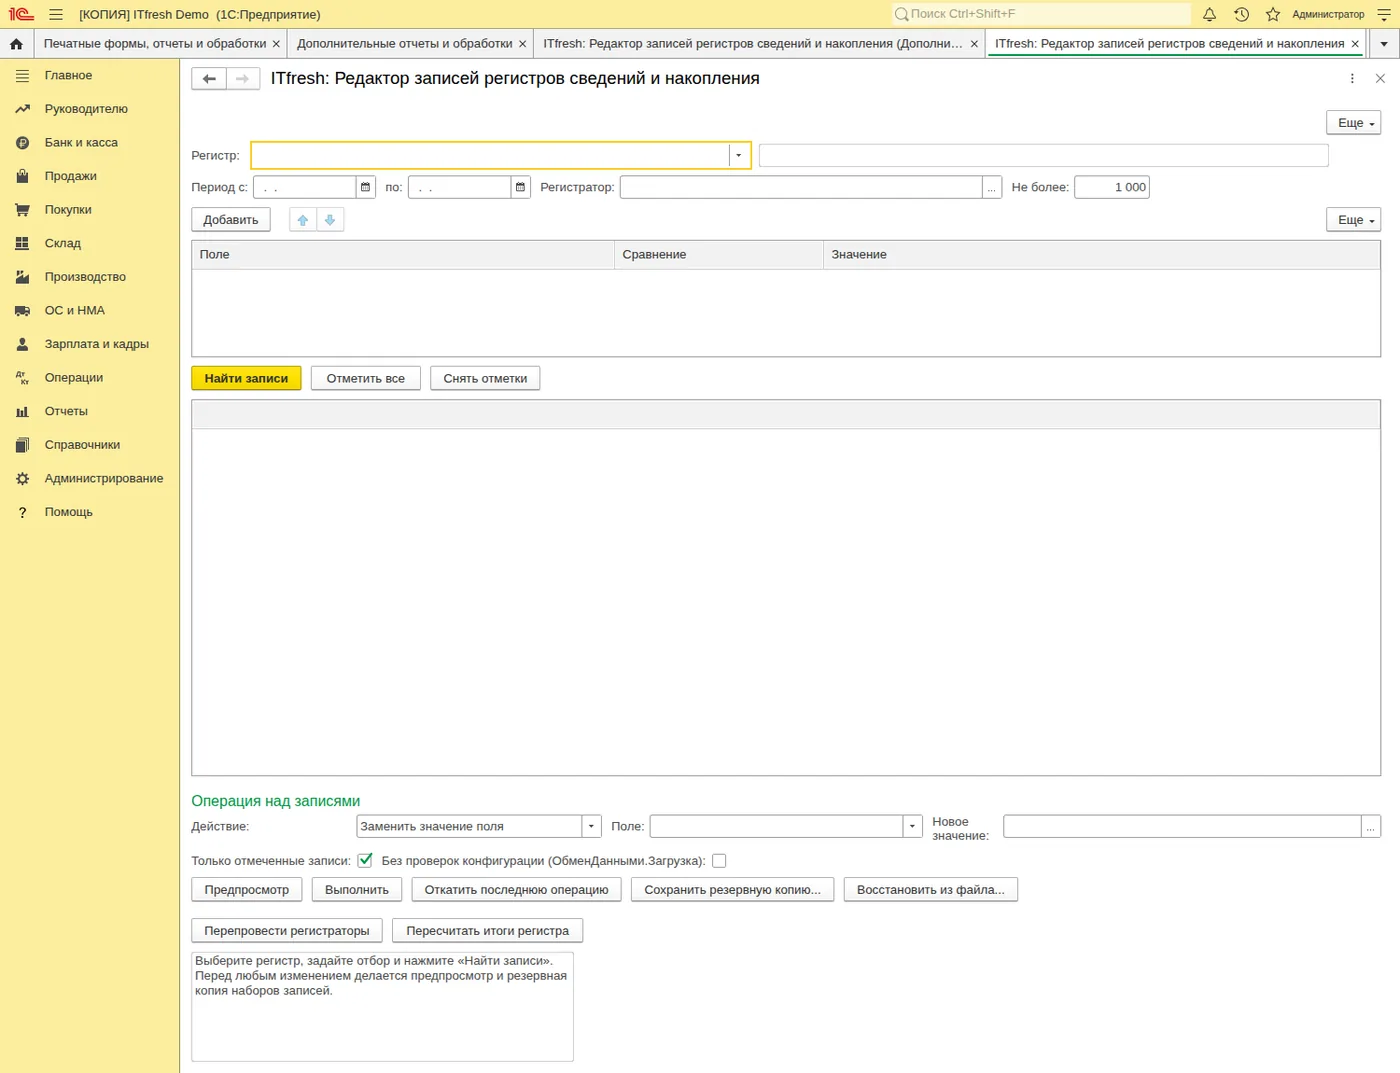Viewport: 1400px width, 1073px height.
Task: Click 'Сохранить резервную копию...' button
Action: 733,890
